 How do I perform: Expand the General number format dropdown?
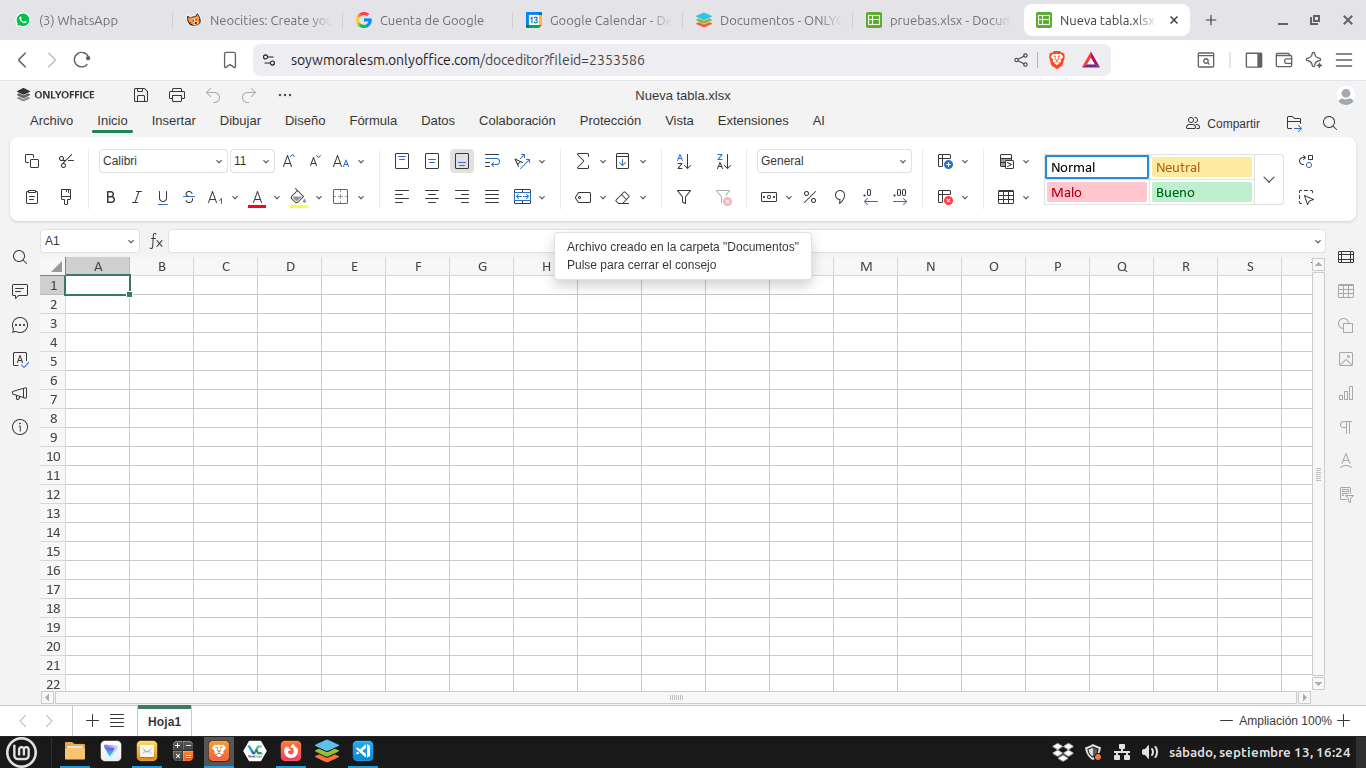tap(902, 161)
